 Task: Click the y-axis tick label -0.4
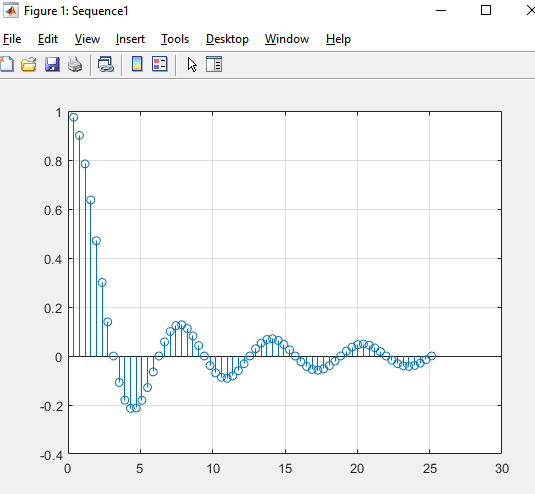coord(52,455)
